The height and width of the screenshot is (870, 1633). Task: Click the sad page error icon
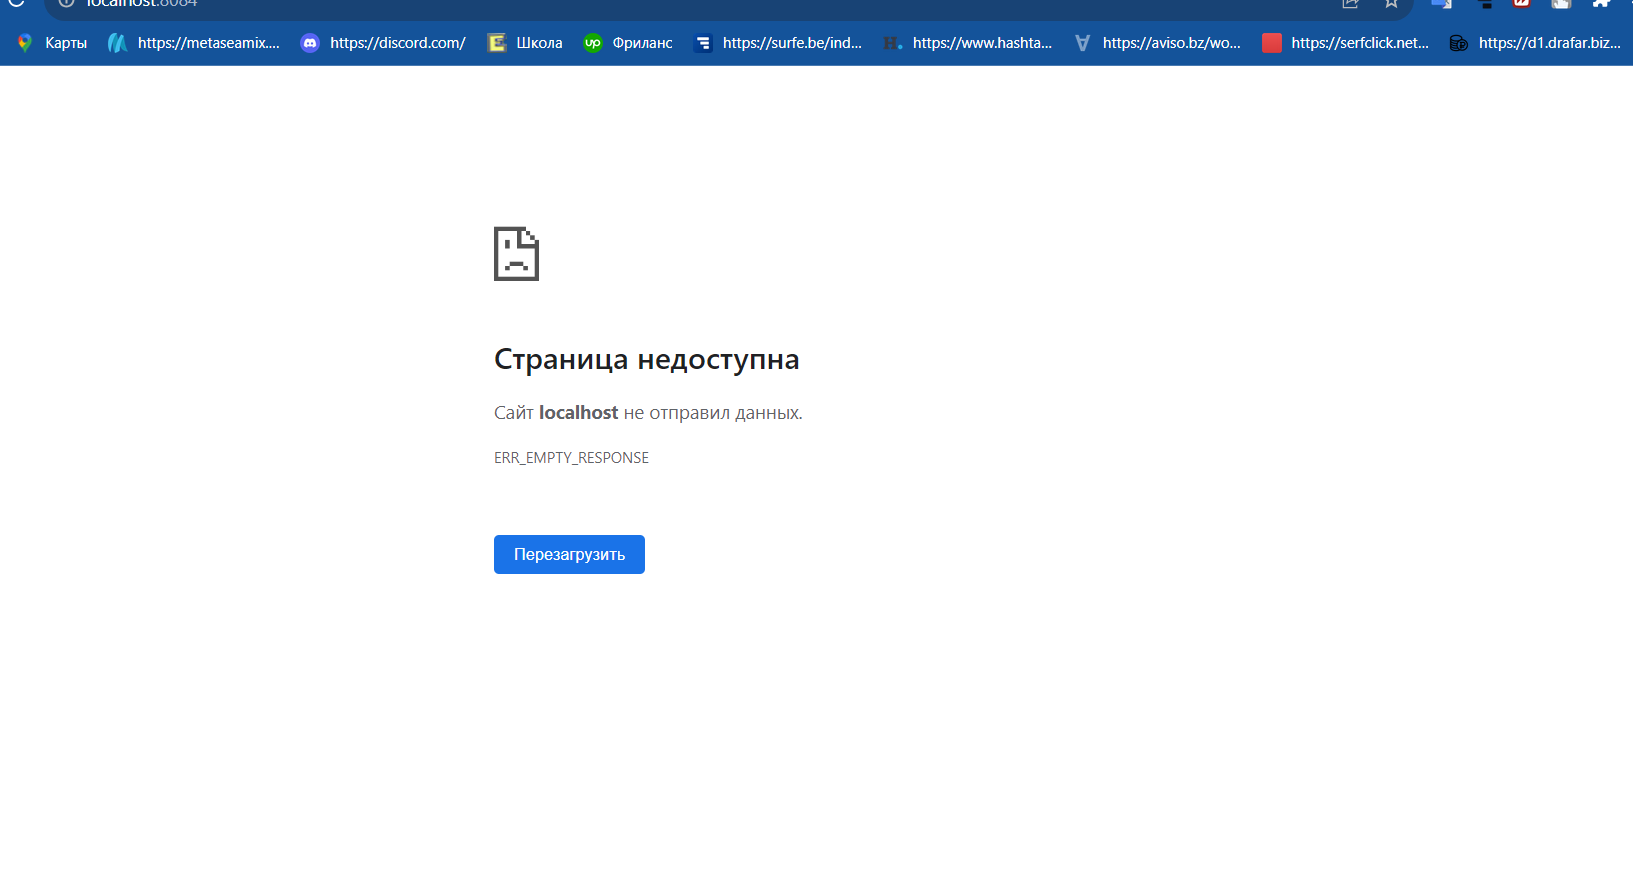click(x=516, y=254)
